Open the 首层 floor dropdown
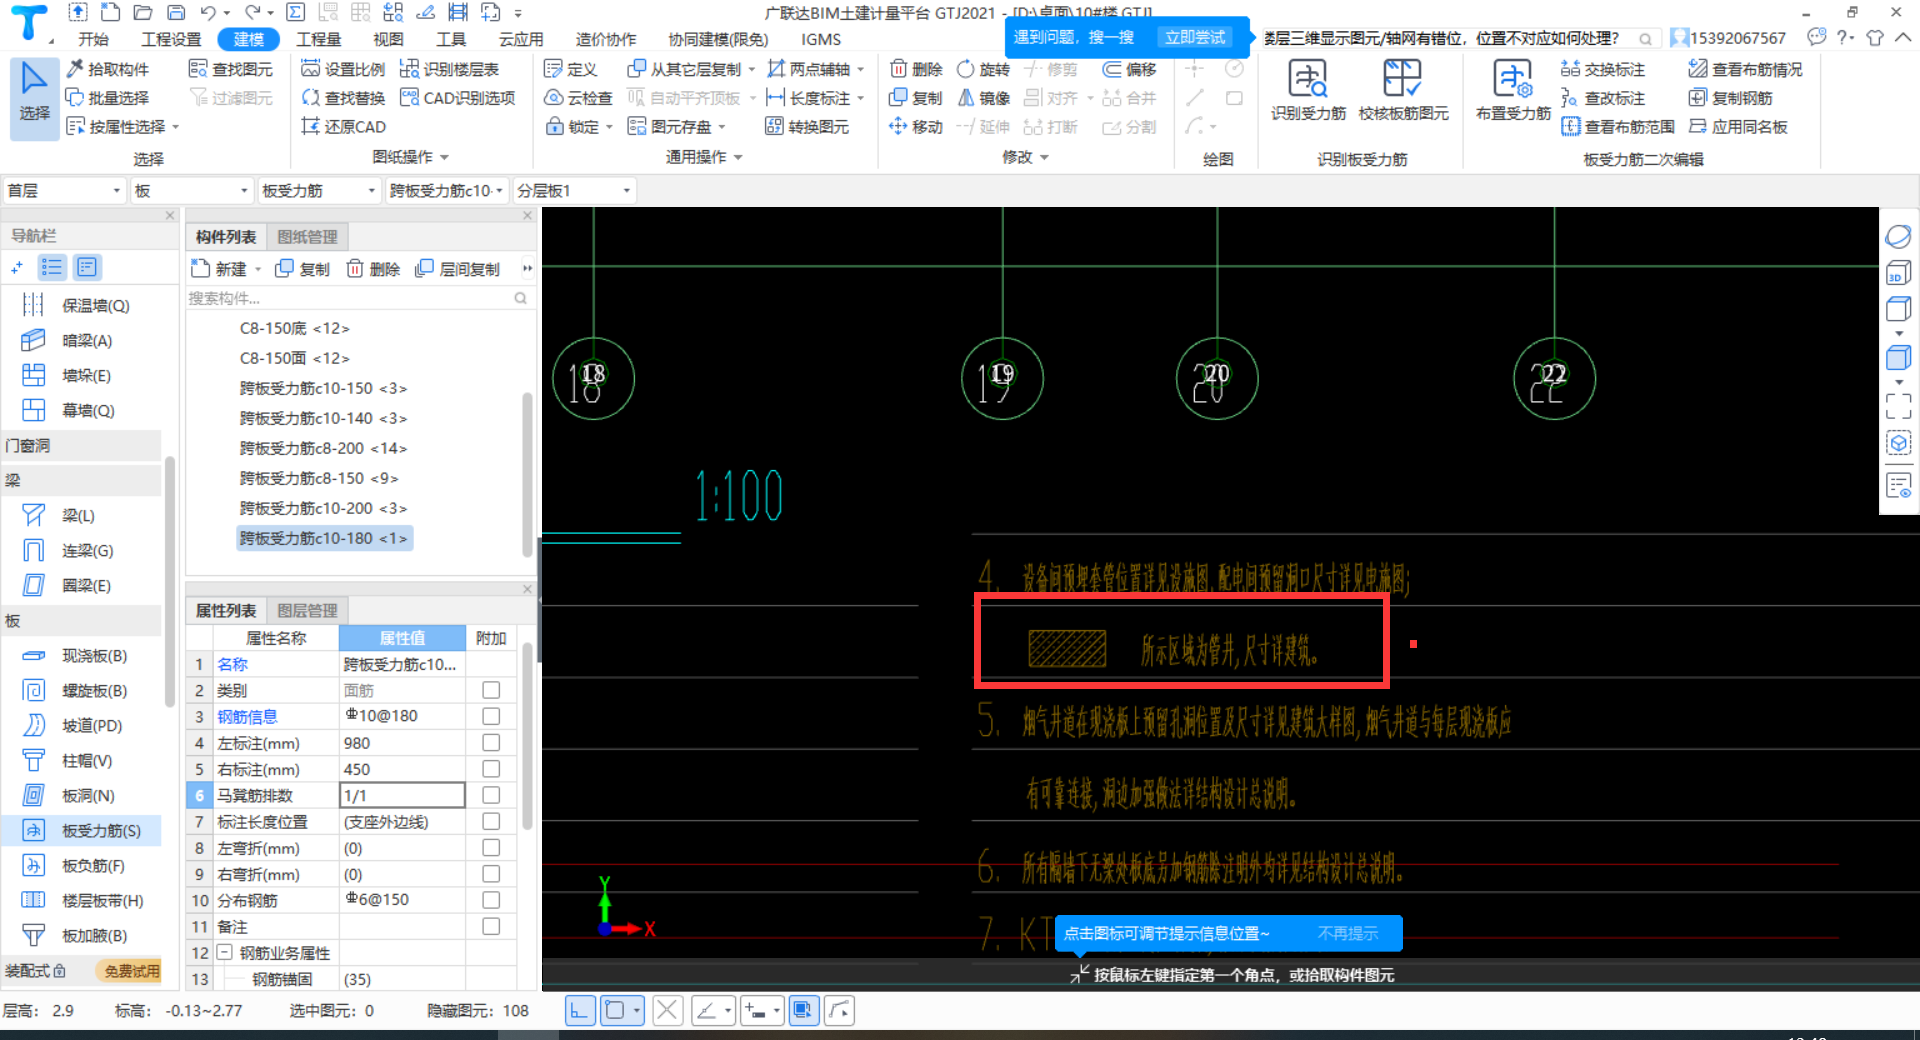The image size is (1920, 1040). [64, 190]
